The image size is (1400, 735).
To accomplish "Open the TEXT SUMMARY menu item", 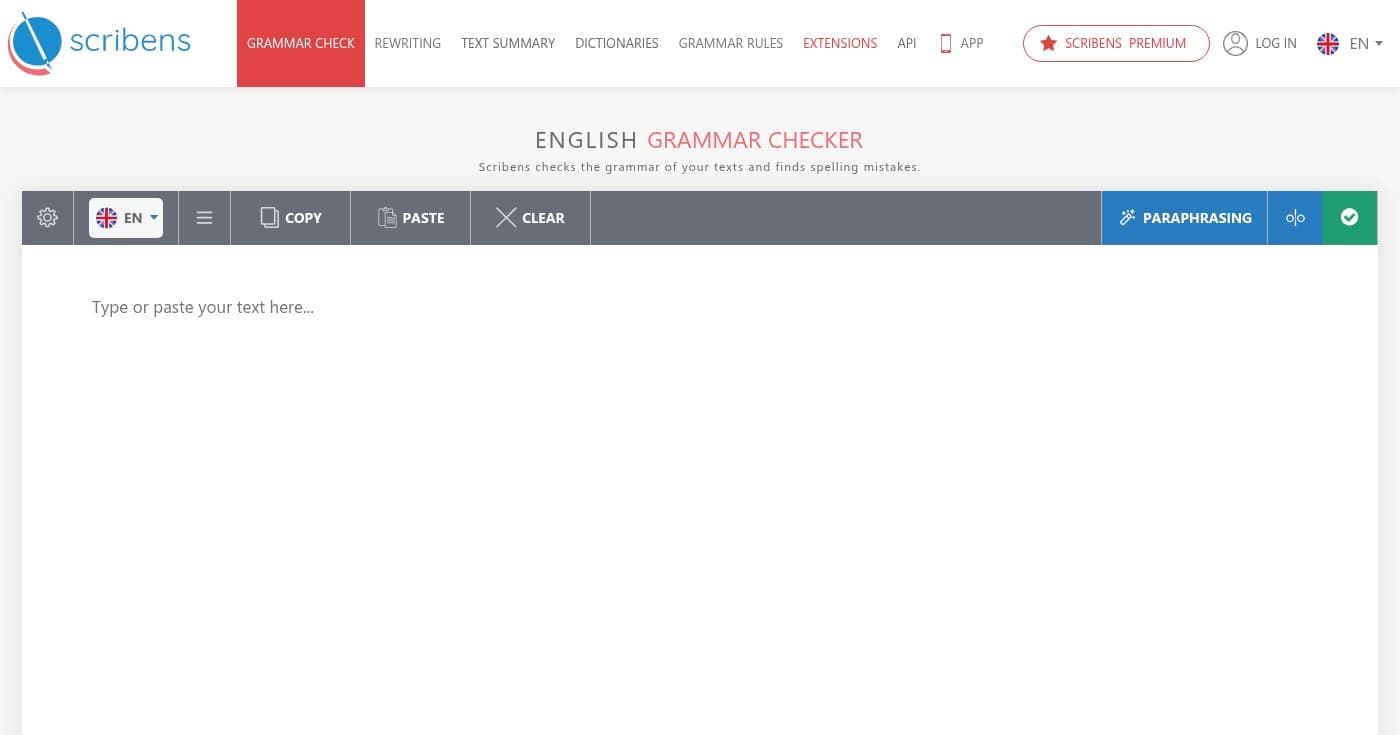I will click(508, 43).
